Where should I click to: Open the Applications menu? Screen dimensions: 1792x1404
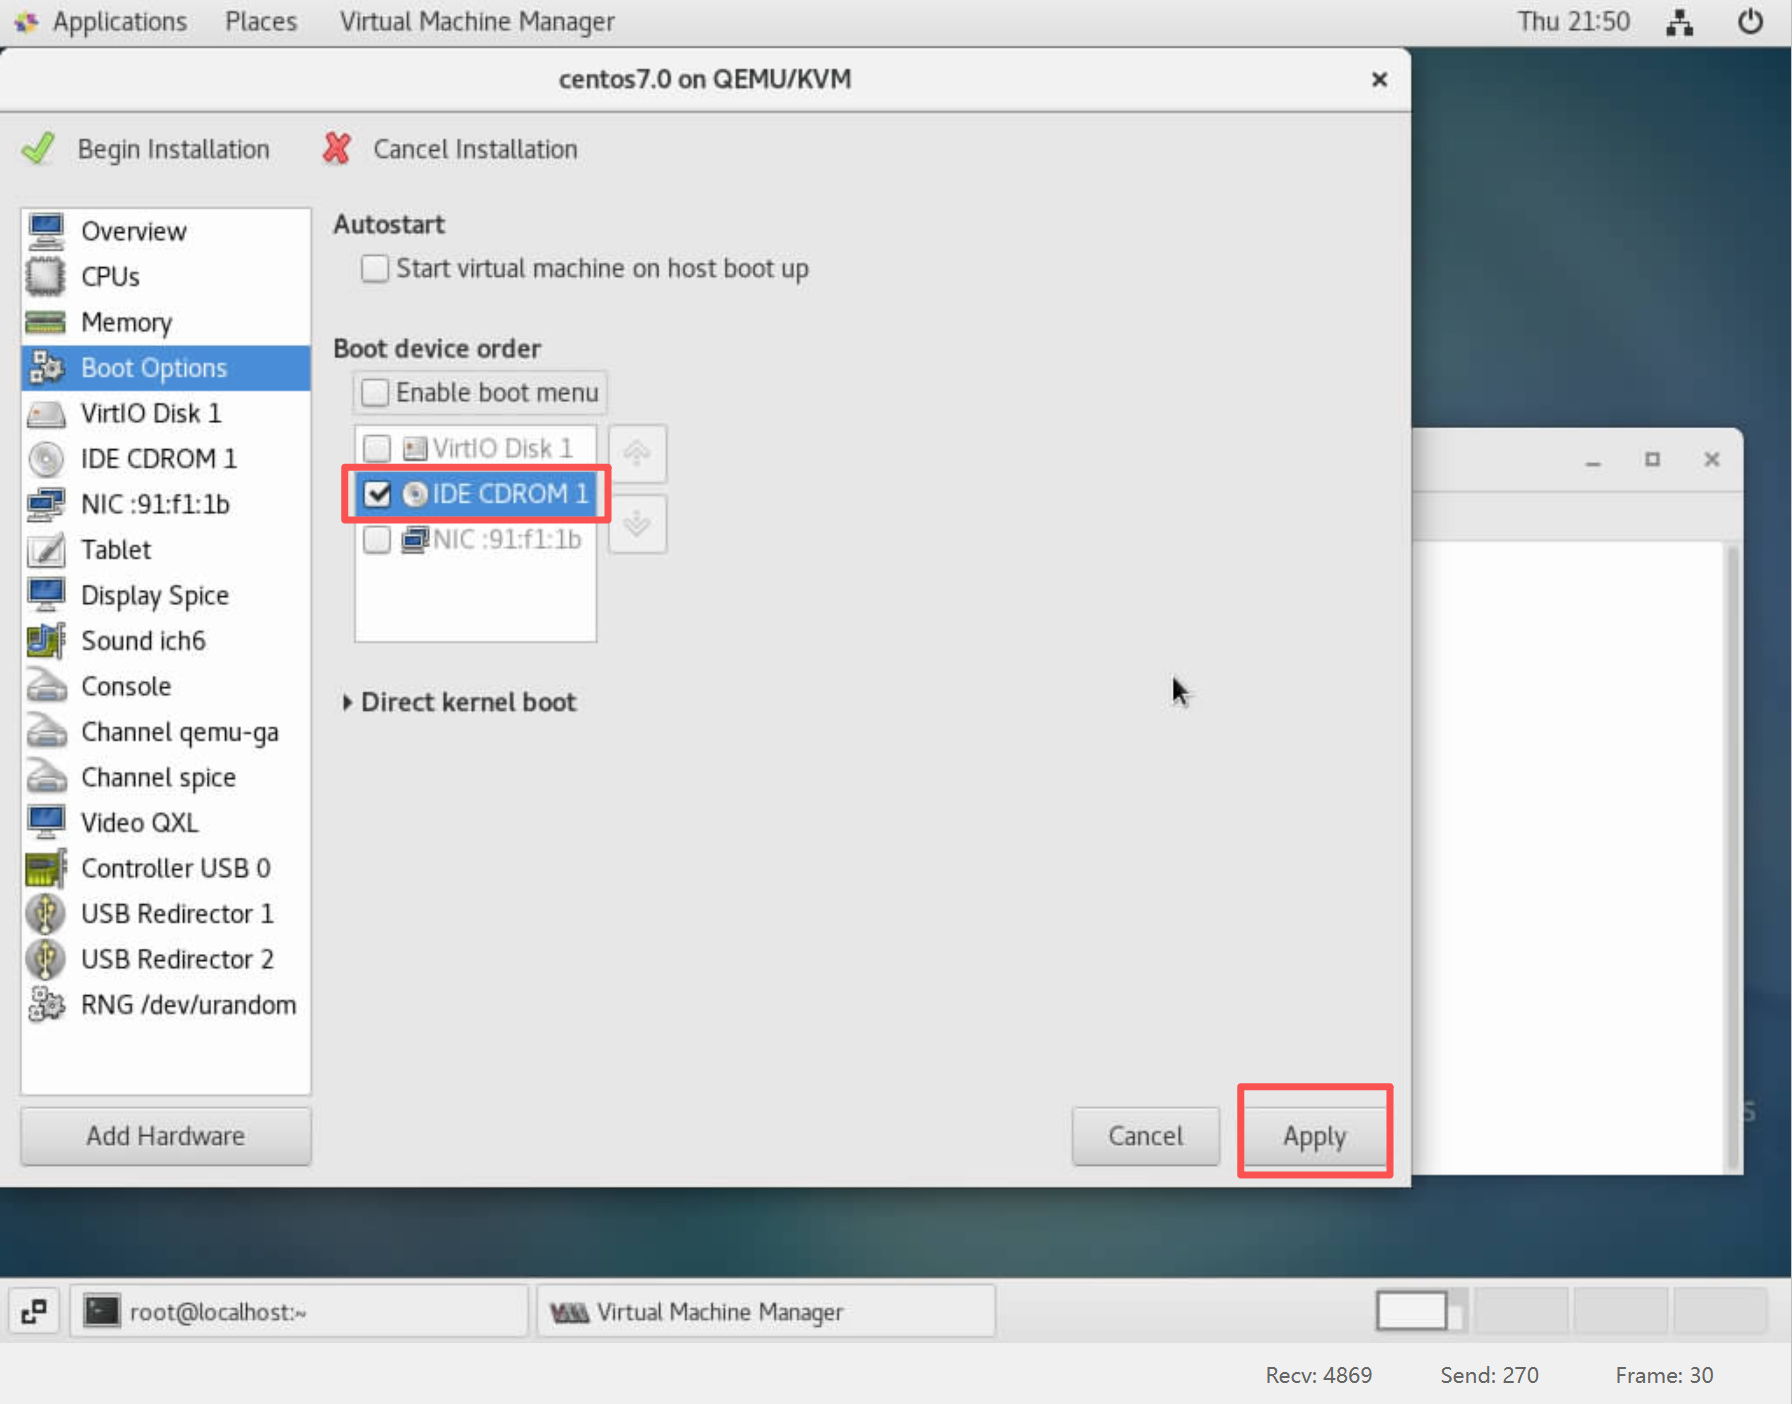[118, 22]
